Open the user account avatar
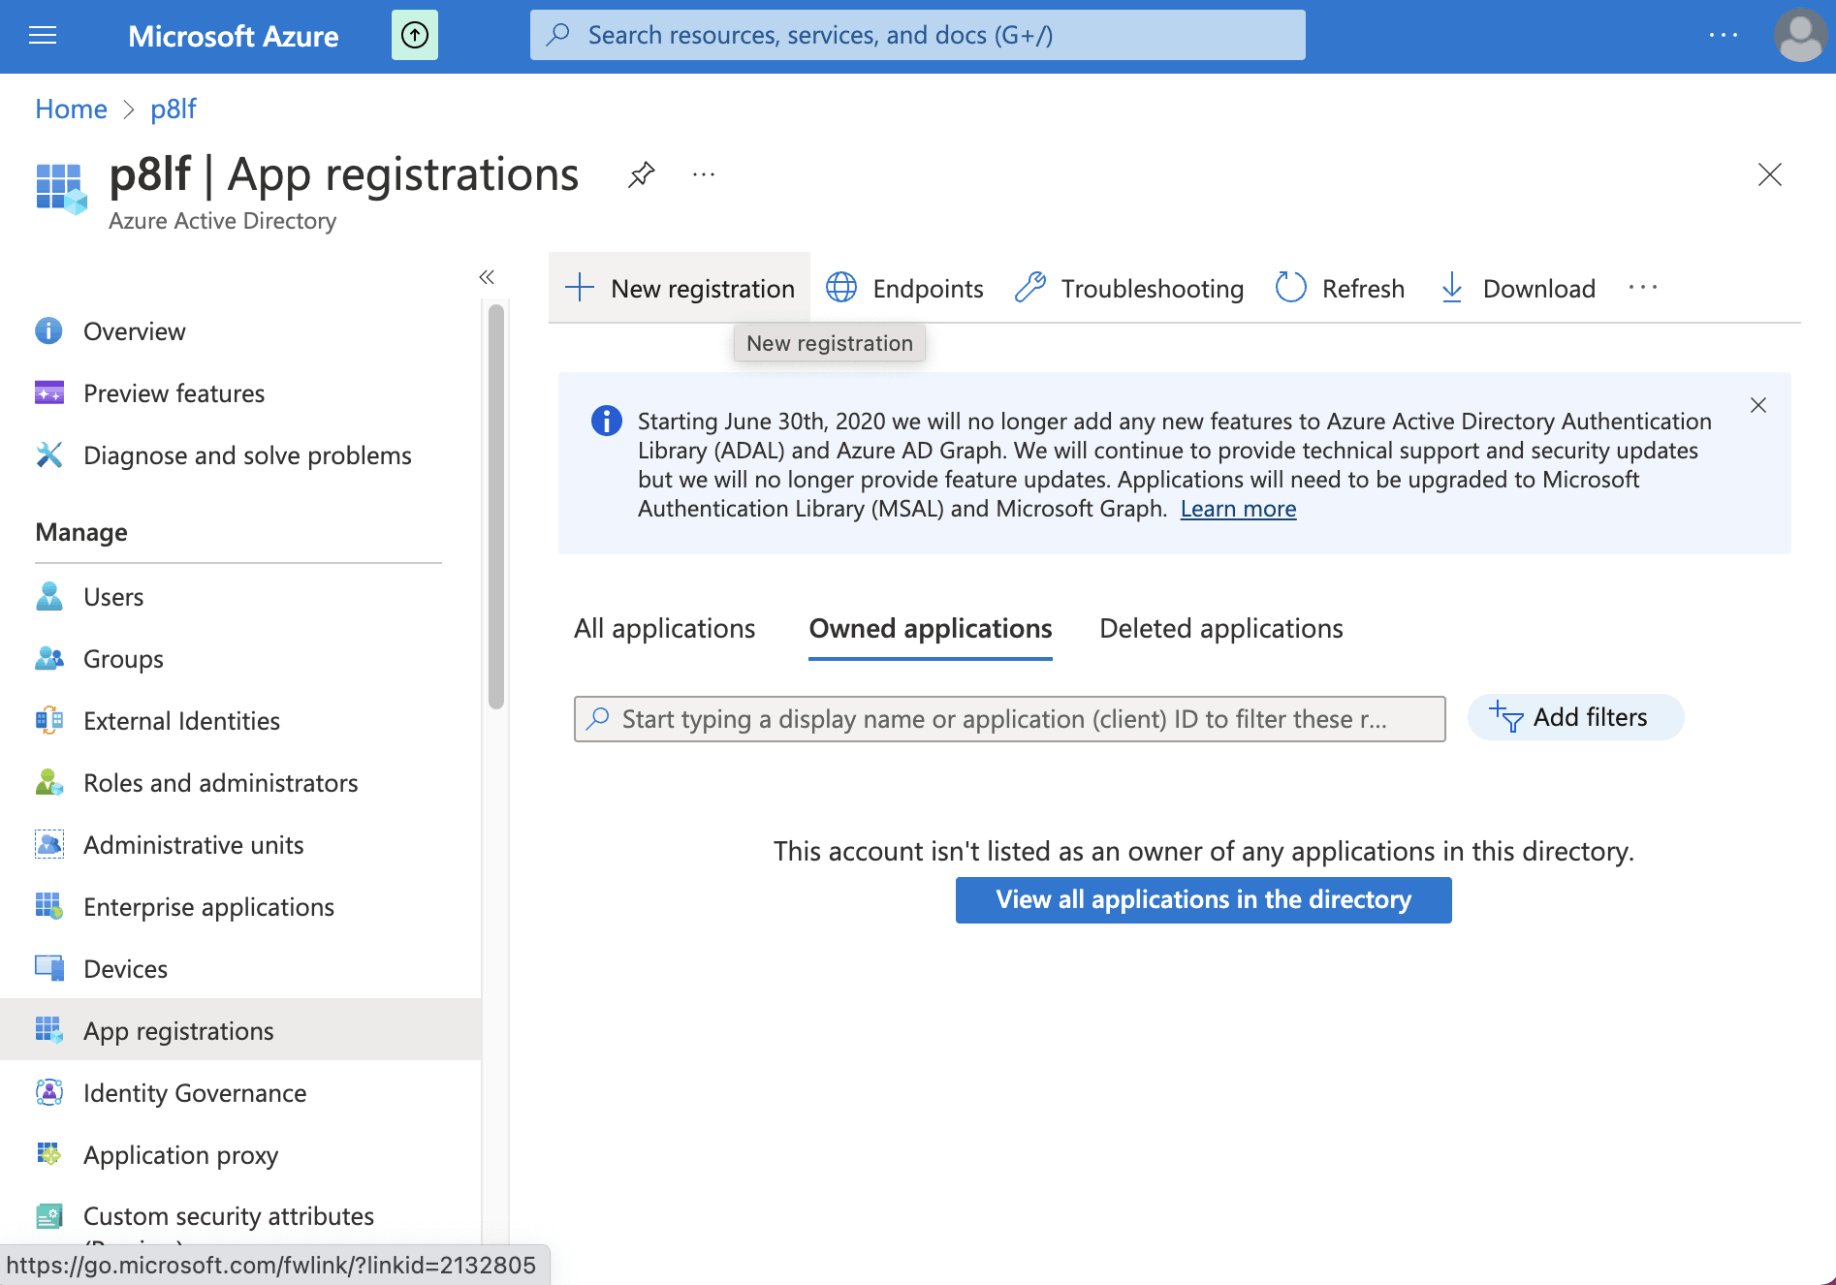This screenshot has height=1285, width=1836. [1799, 36]
